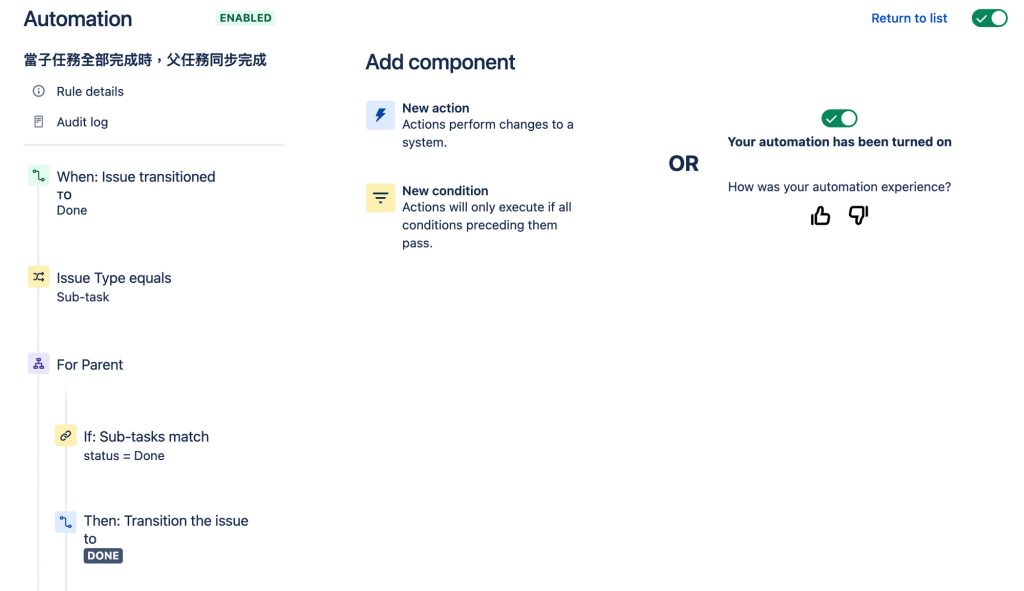Click the Transition the issue action icon
Image resolution: width=1024 pixels, height=591 pixels.
point(65,521)
